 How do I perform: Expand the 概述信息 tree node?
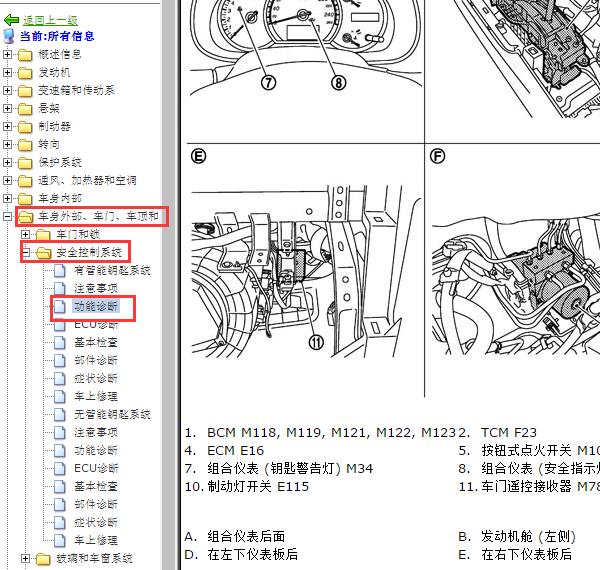[x=8, y=55]
